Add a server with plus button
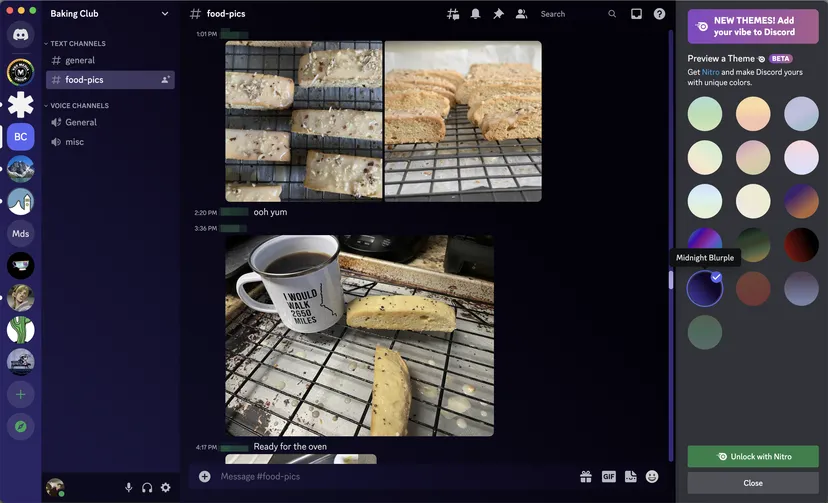The image size is (828, 503). click(20, 394)
